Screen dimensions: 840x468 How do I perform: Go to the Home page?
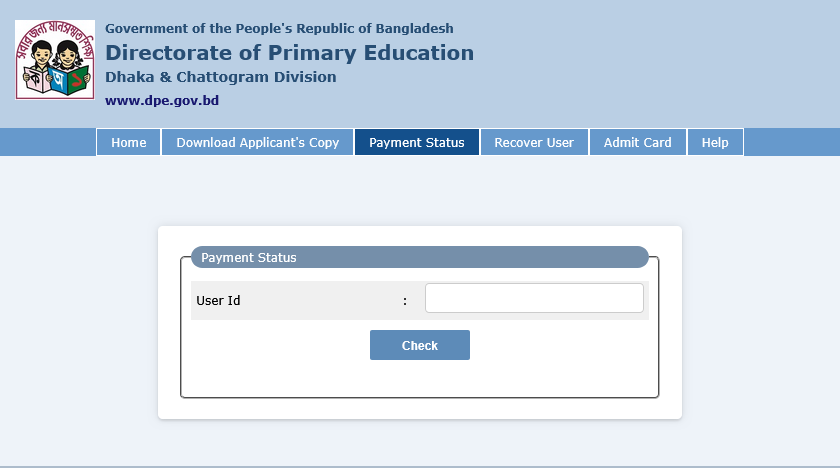click(129, 142)
